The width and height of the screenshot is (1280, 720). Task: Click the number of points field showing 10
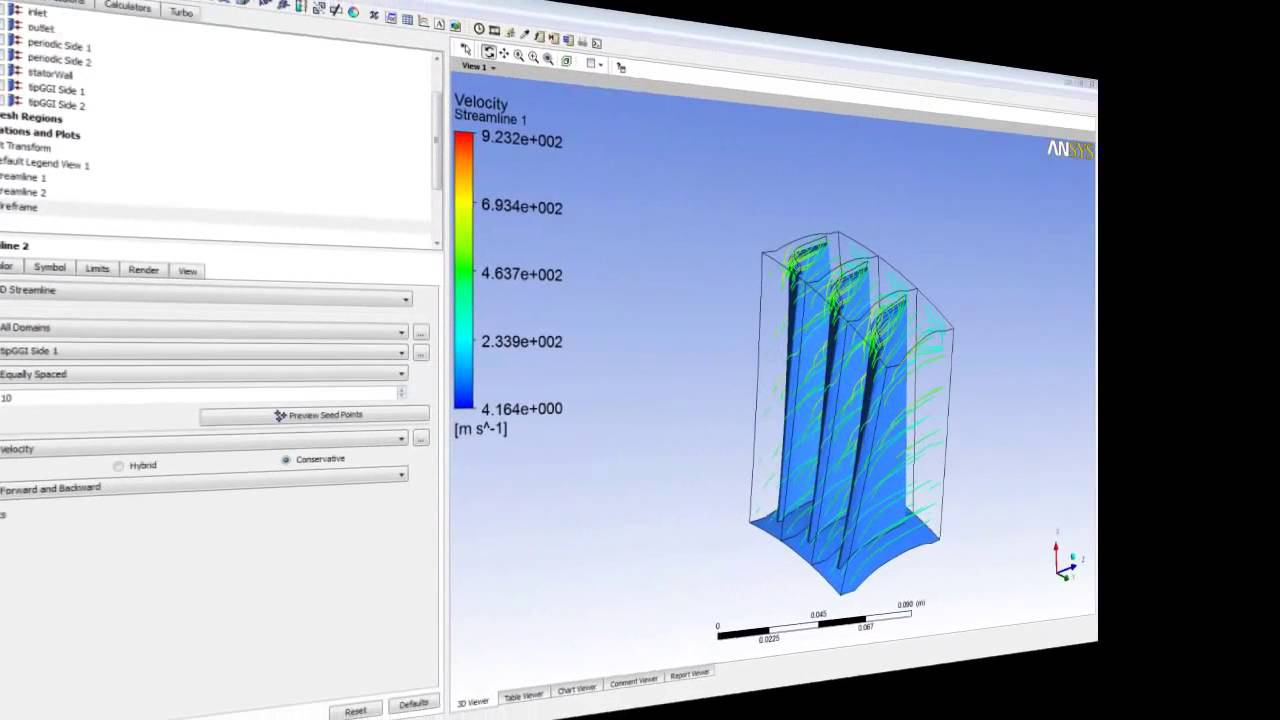pos(197,396)
